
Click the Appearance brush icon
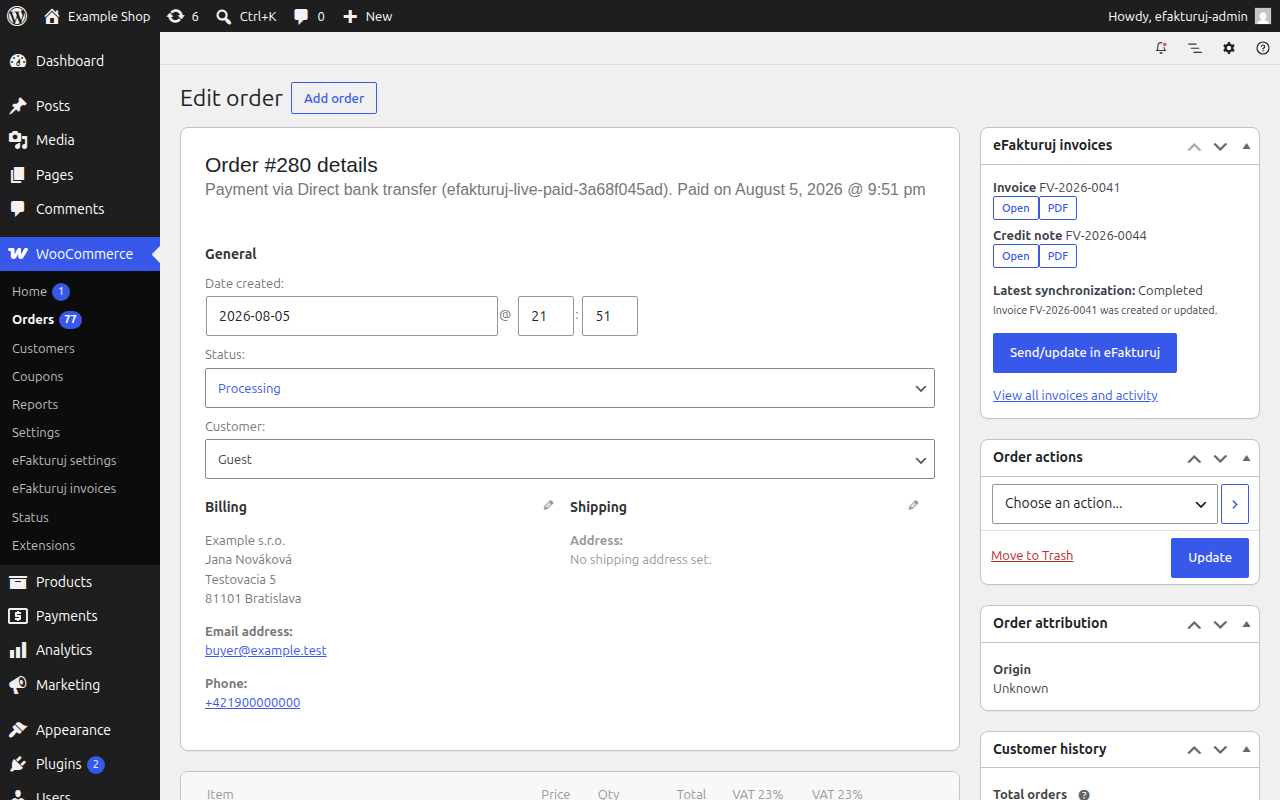pyautogui.click(x=18, y=730)
